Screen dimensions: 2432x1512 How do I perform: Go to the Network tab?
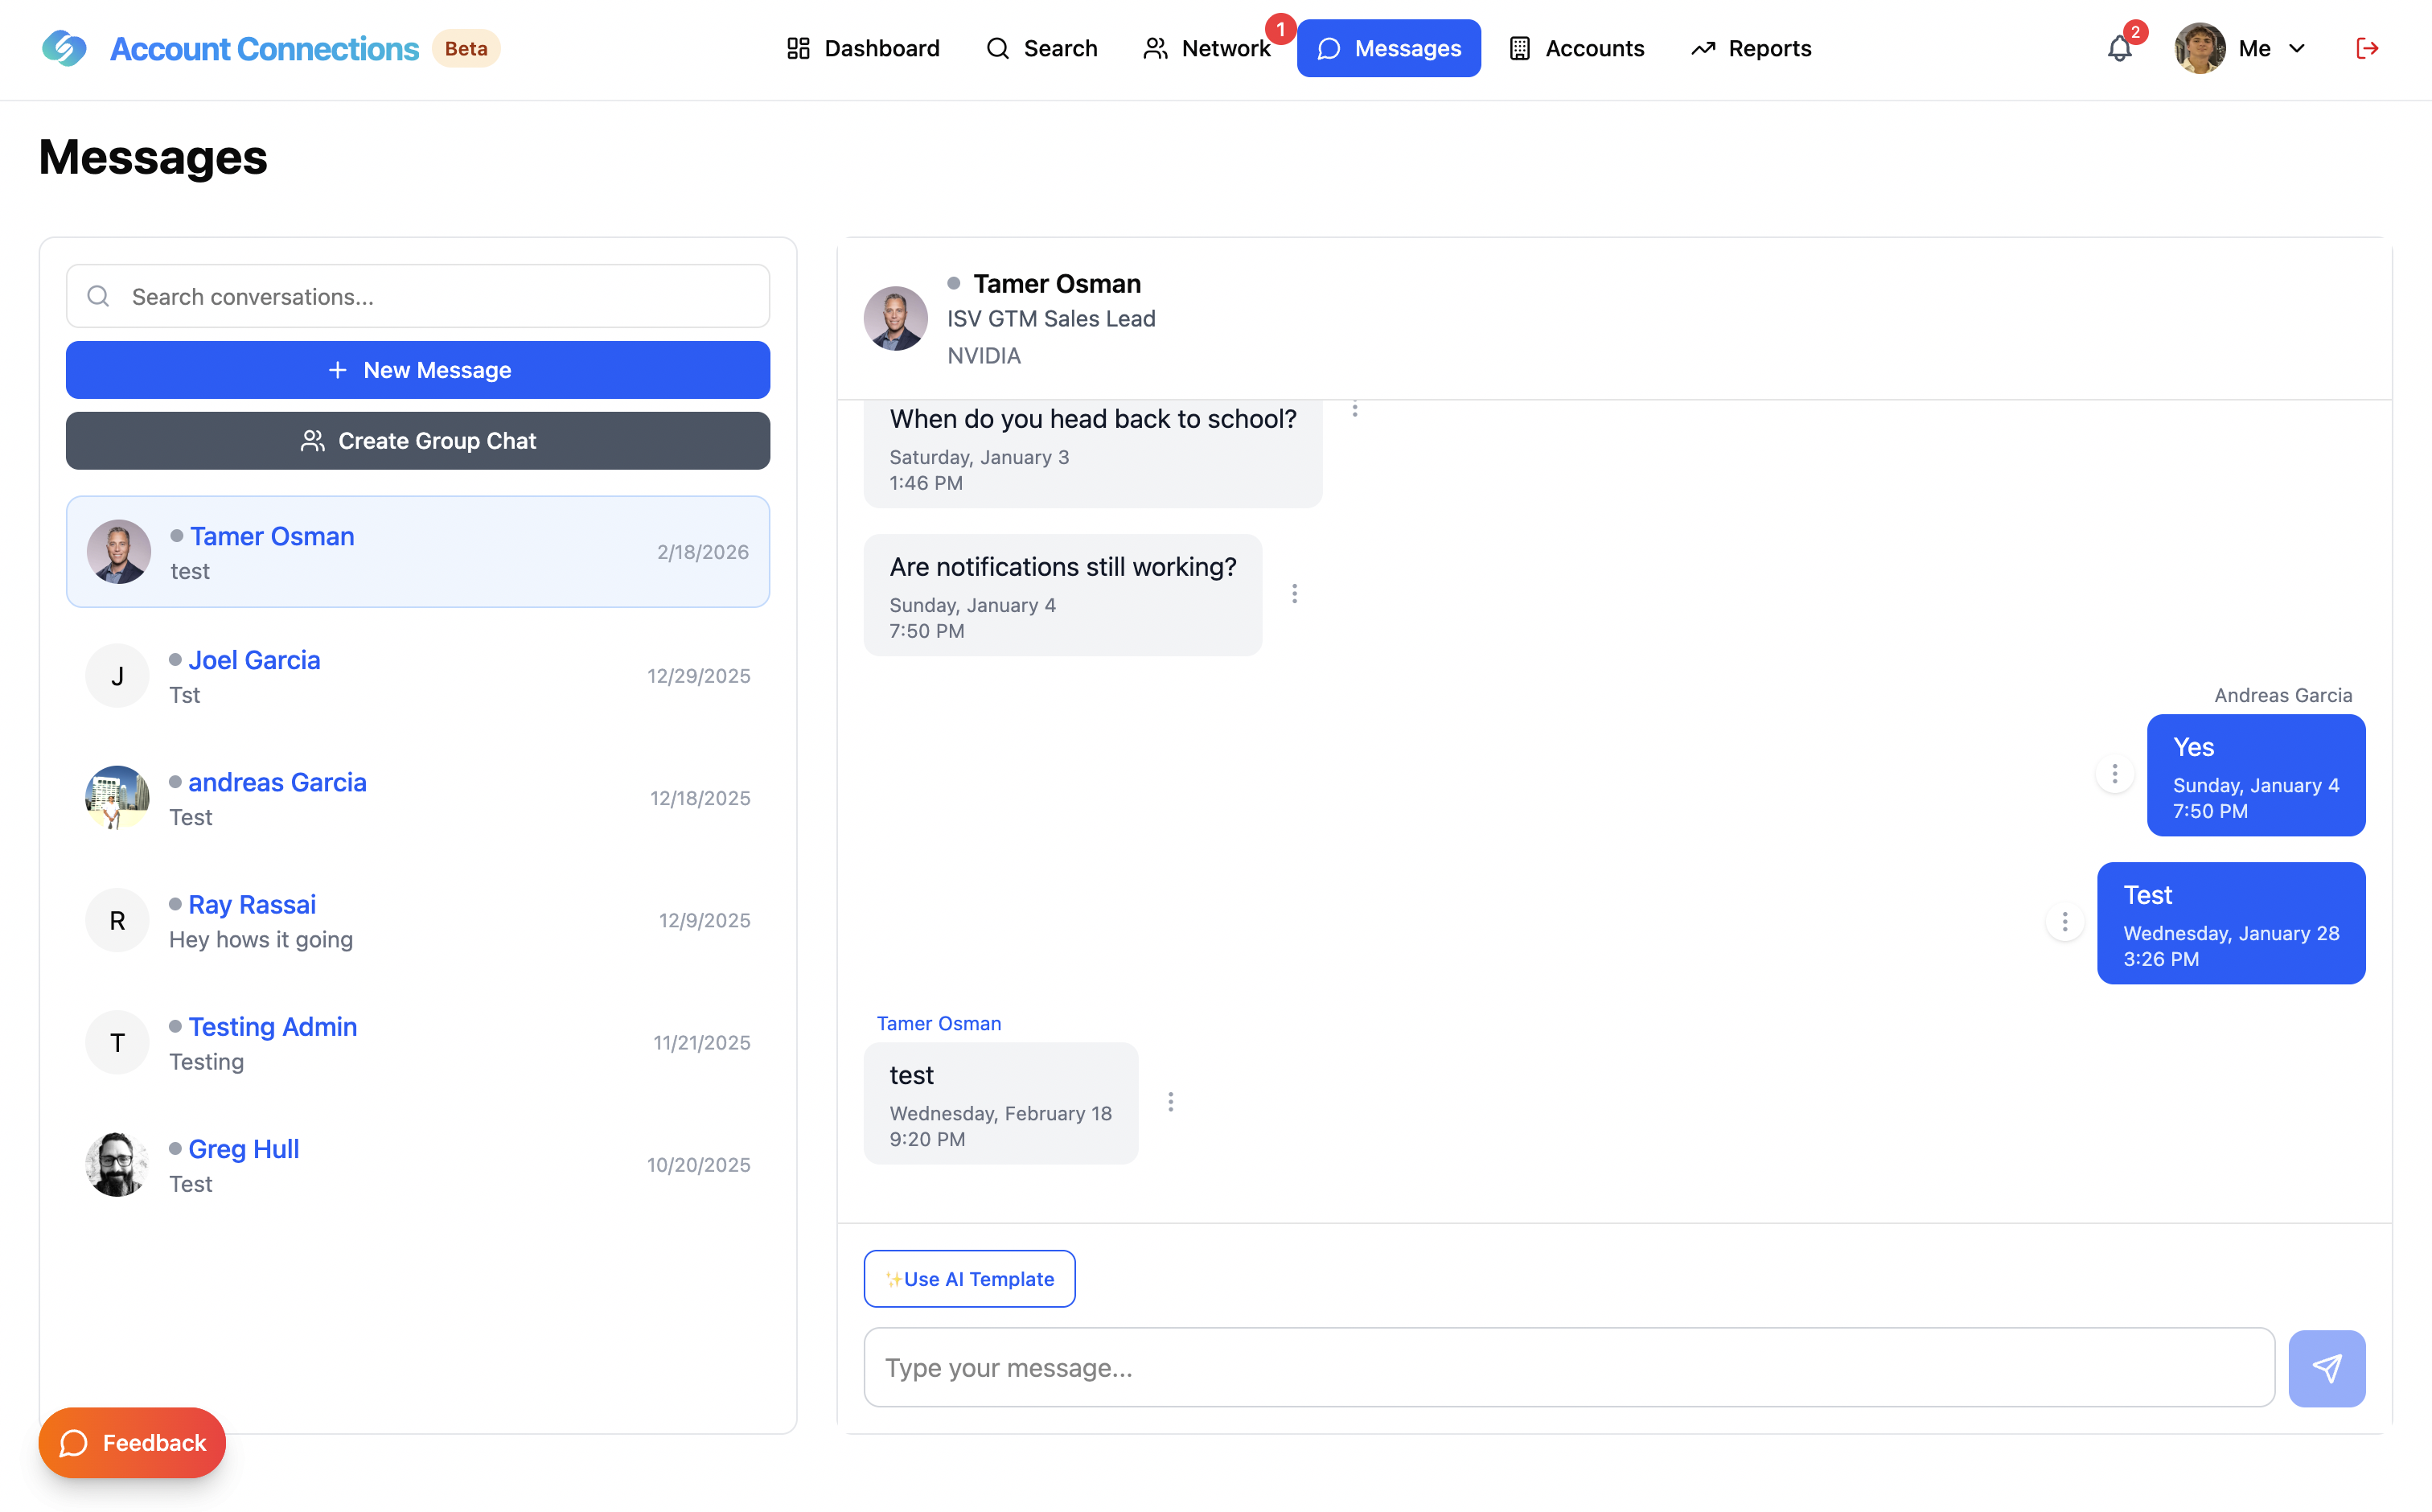tap(1207, 48)
